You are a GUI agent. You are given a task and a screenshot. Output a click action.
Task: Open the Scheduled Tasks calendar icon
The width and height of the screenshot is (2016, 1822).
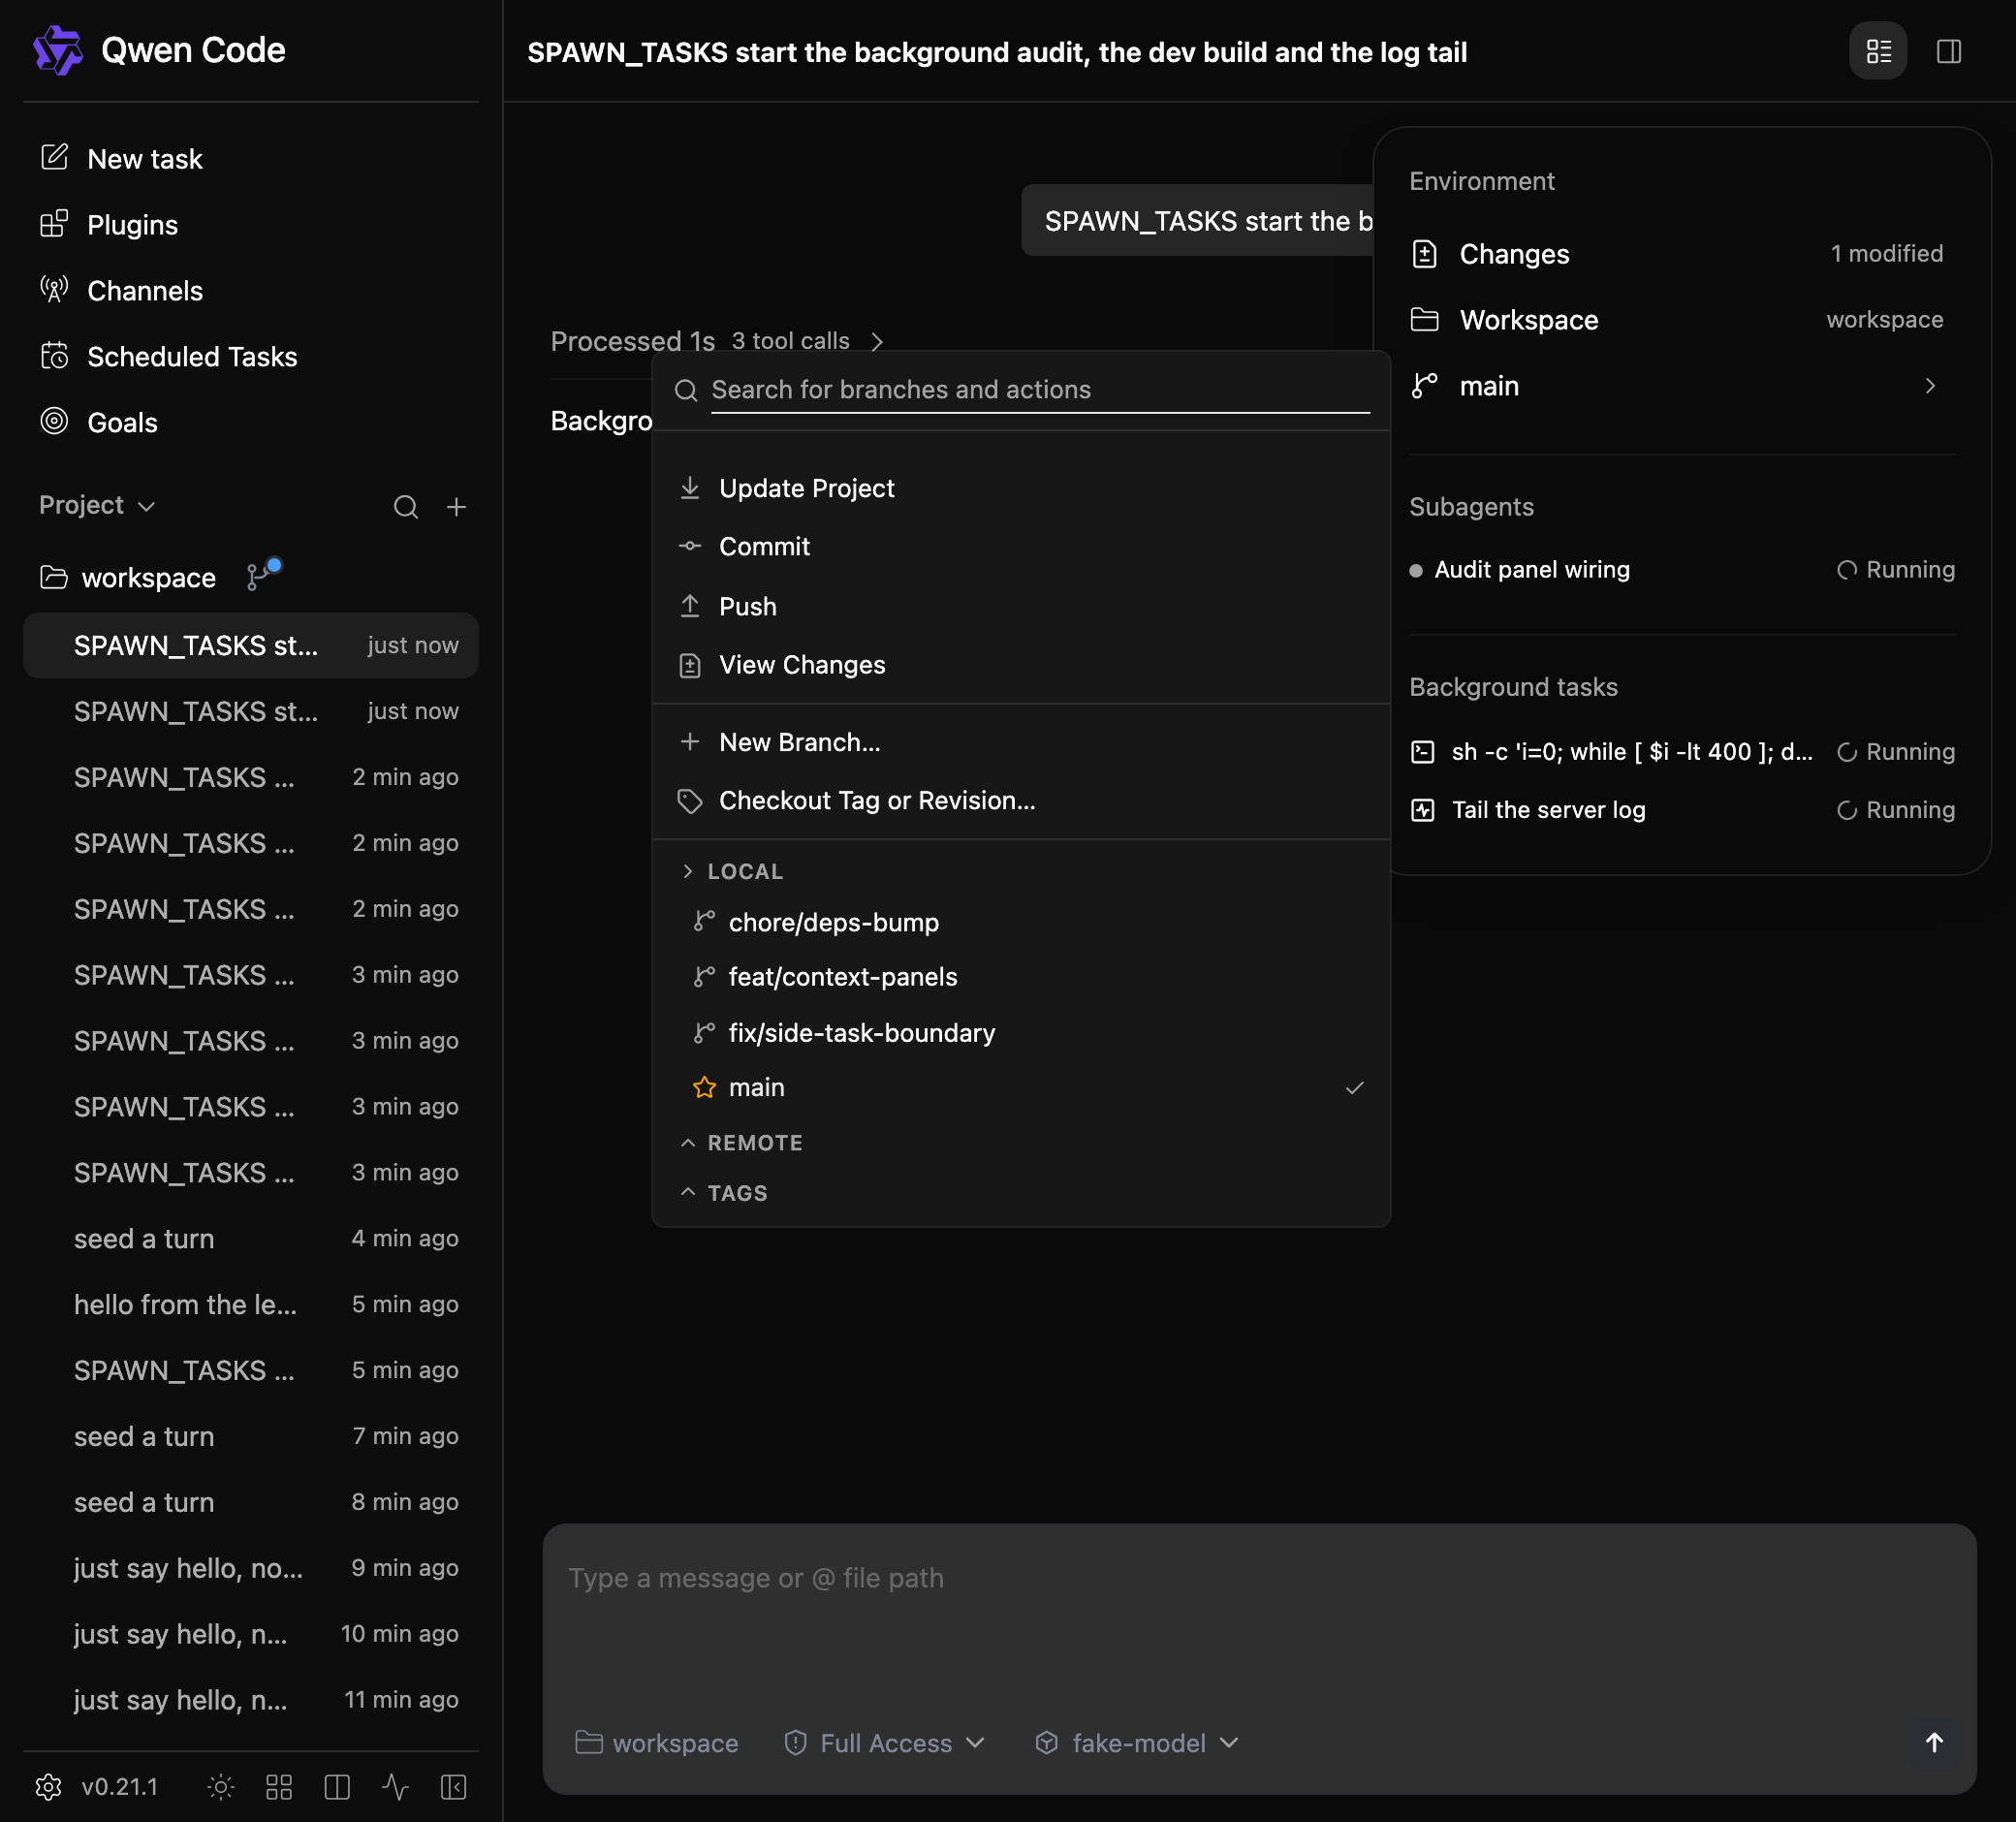54,356
